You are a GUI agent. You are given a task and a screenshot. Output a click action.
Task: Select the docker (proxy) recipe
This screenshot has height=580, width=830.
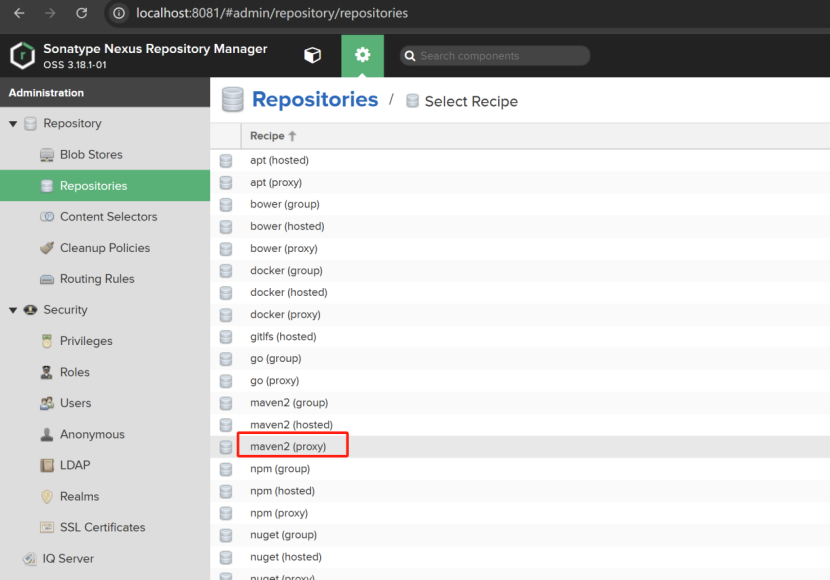520,315
